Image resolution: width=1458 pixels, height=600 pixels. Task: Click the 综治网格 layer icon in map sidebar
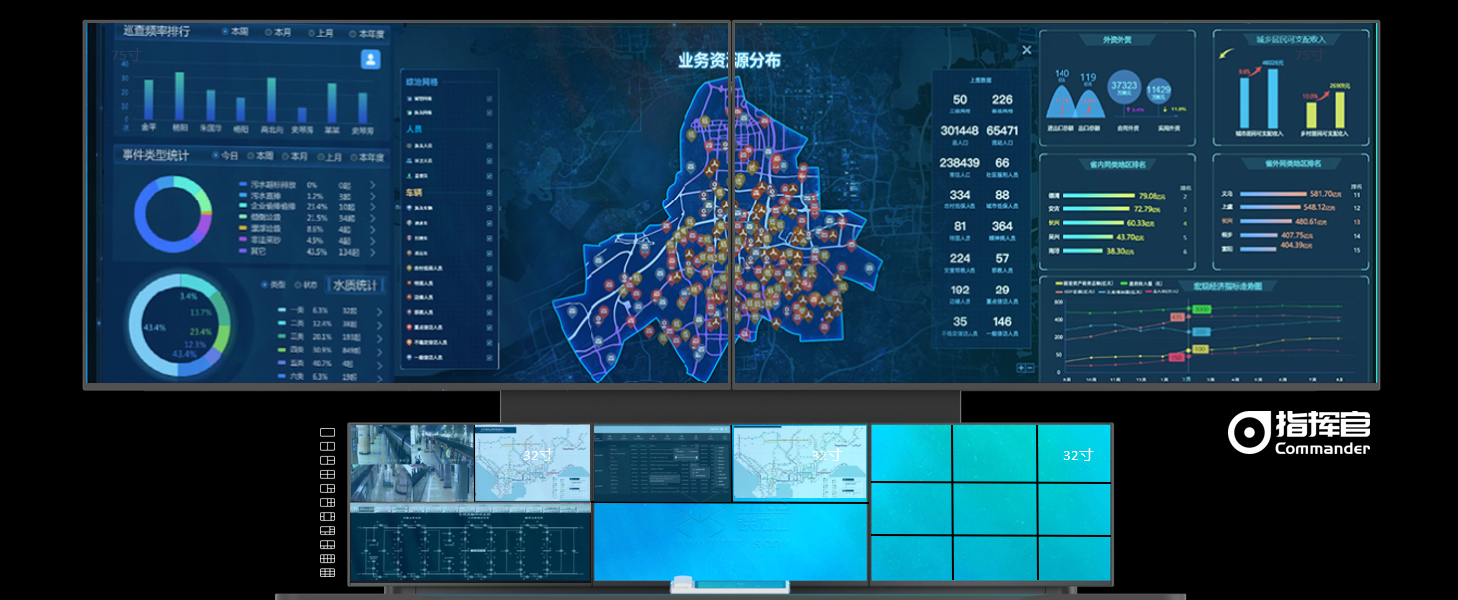tap(421, 80)
